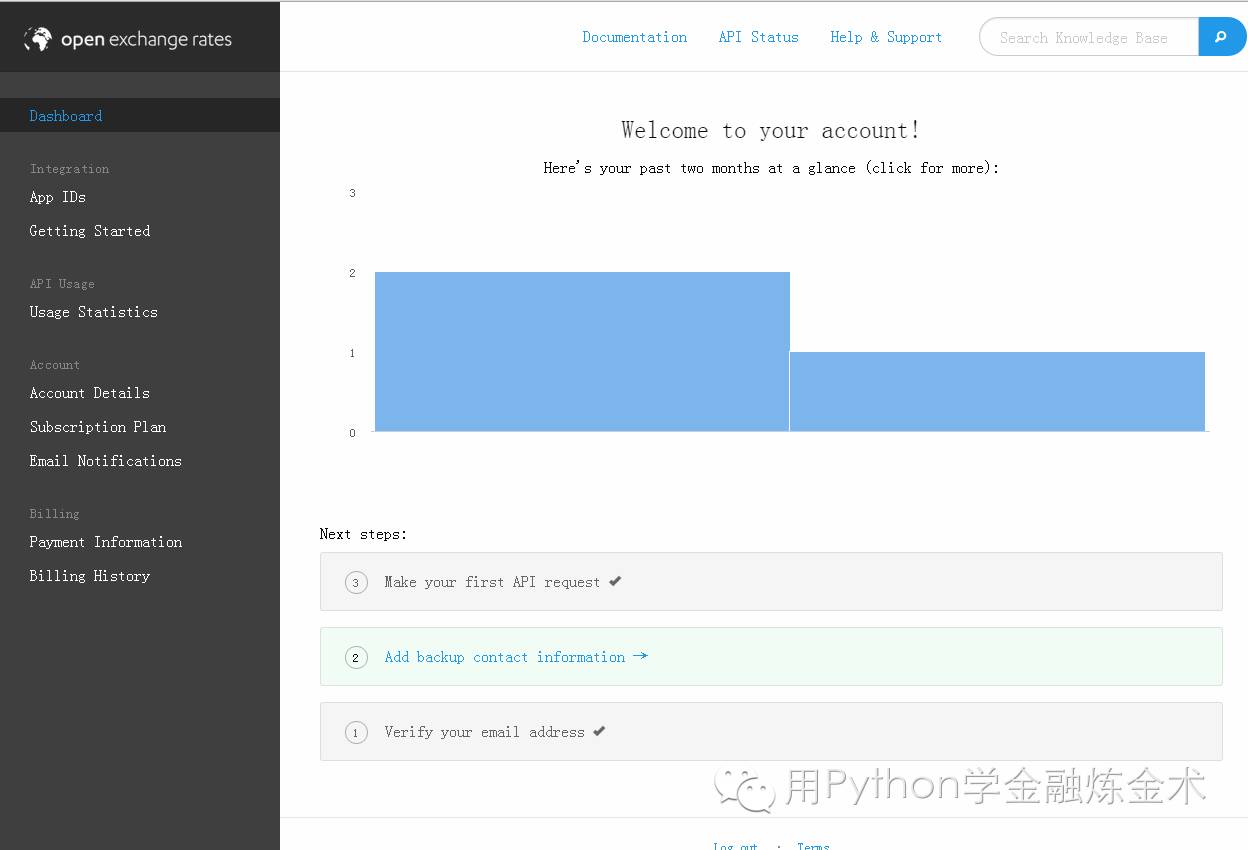View the Subscription Plan page
The height and width of the screenshot is (850, 1248).
(98, 427)
